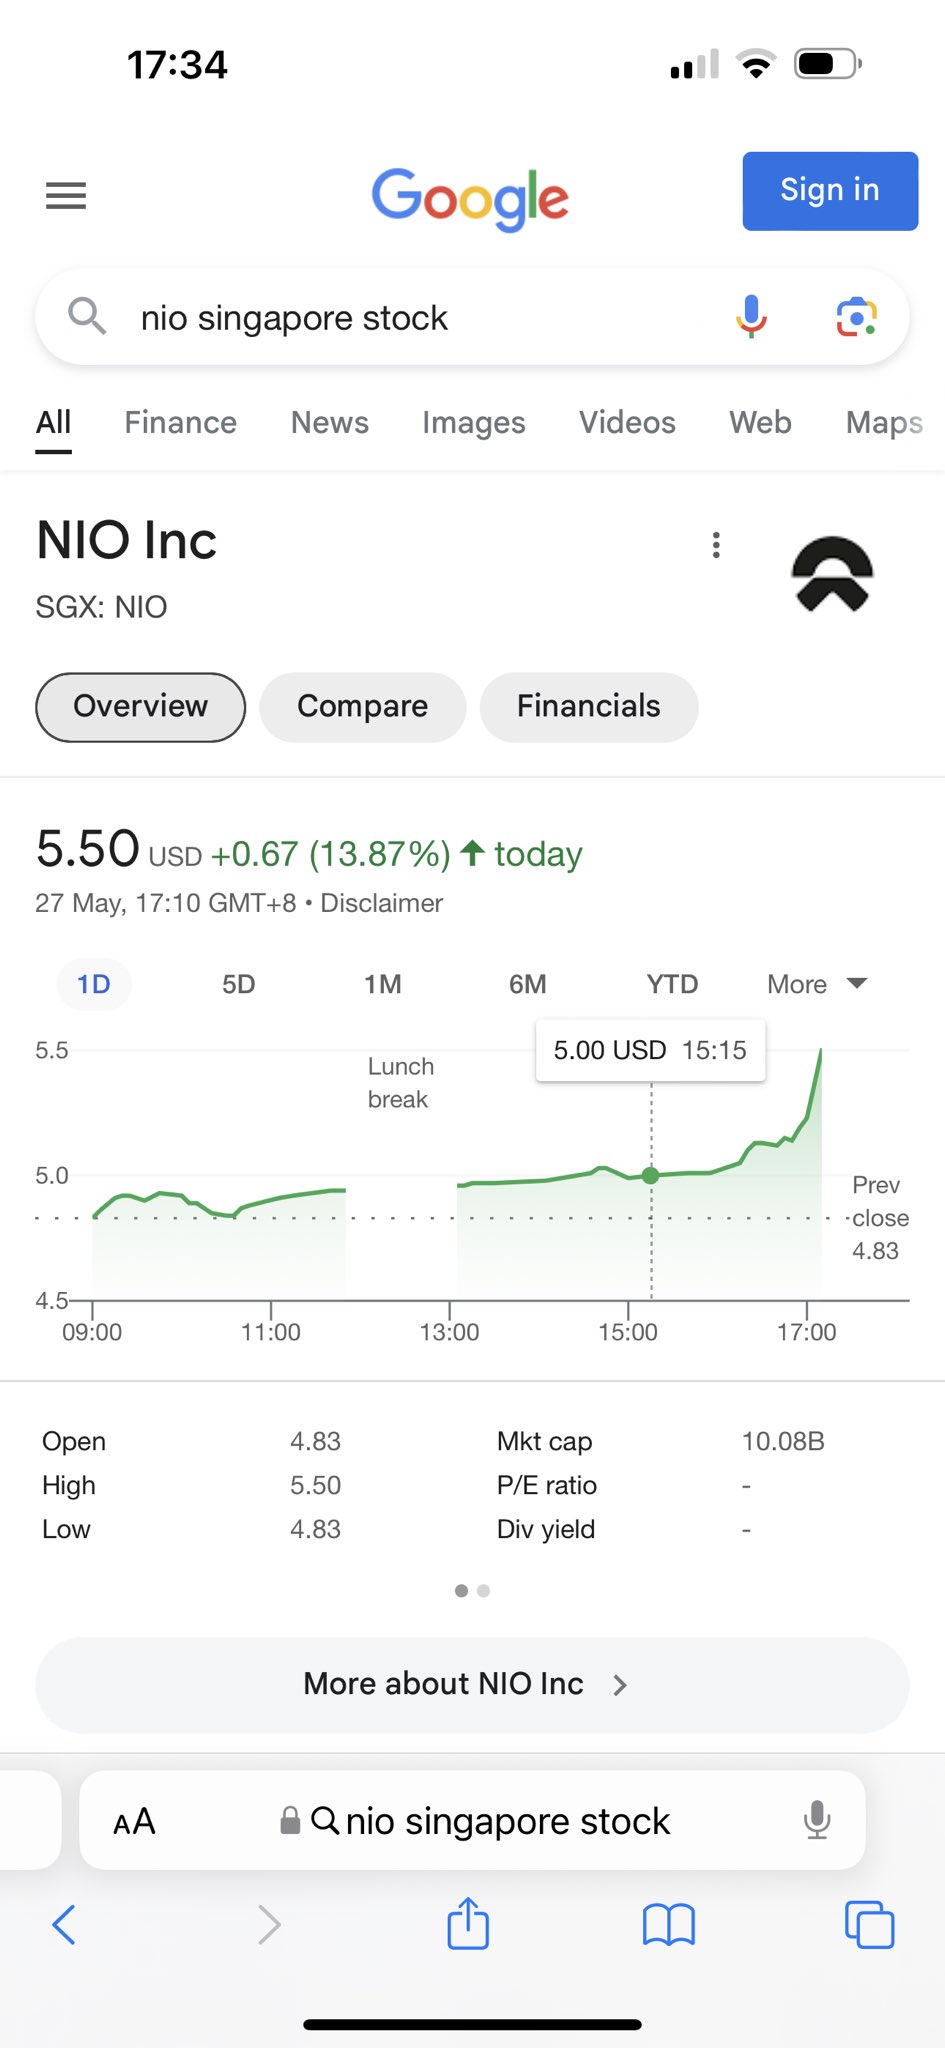Tap the three-dot options for NIO Inc
Screen dimensions: 945x2048
(x=716, y=545)
